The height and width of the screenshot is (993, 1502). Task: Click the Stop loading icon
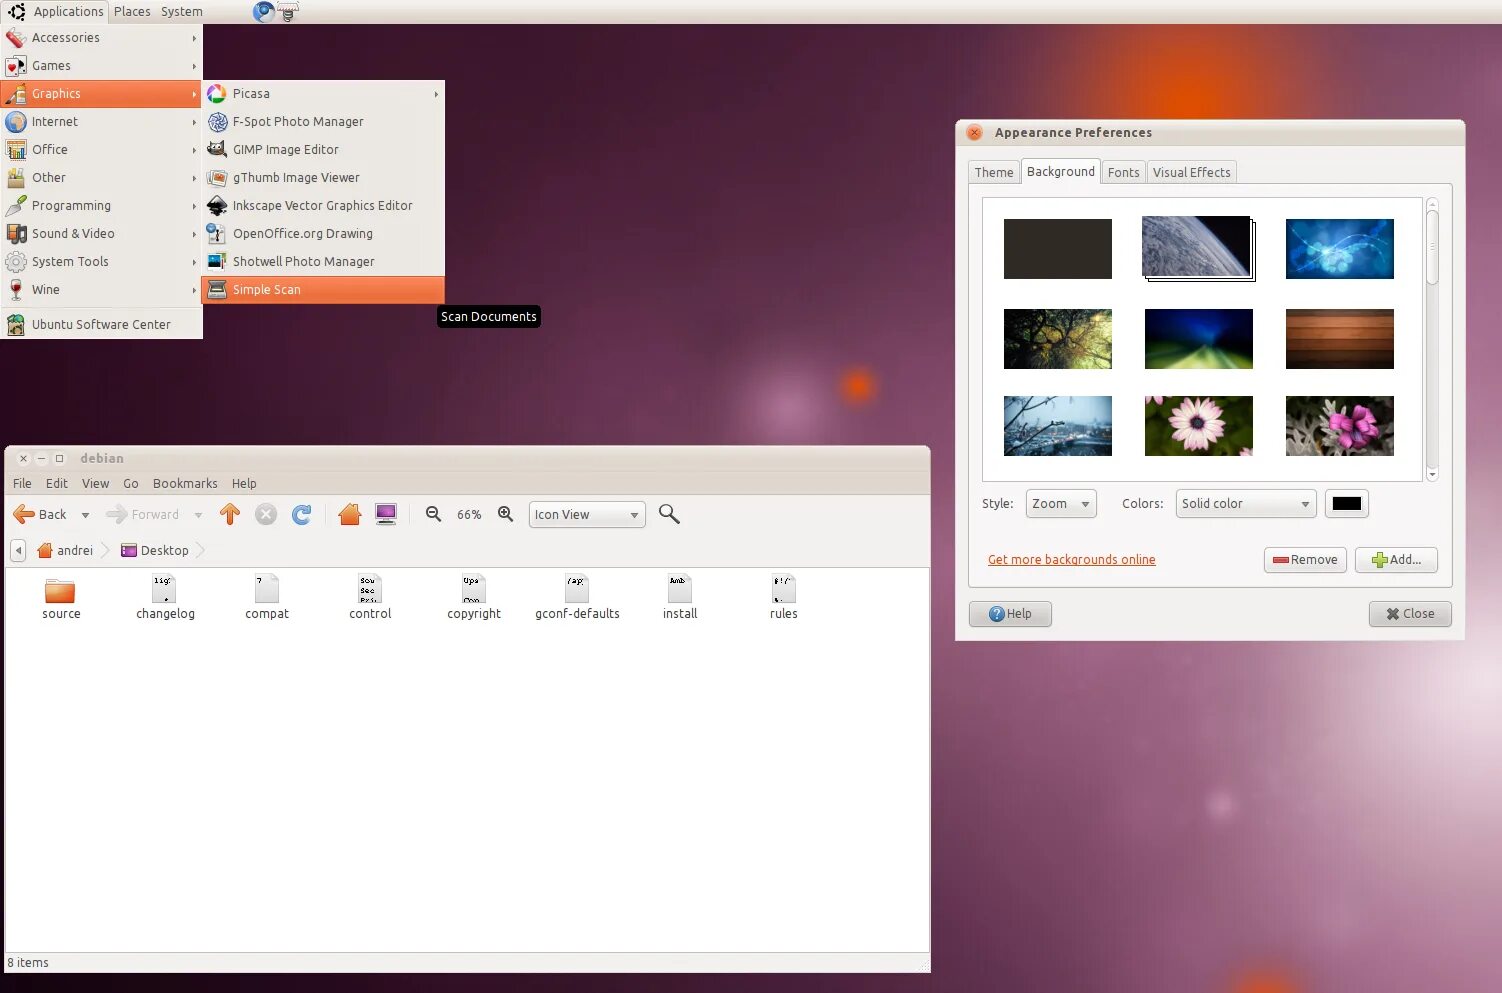[x=266, y=514]
